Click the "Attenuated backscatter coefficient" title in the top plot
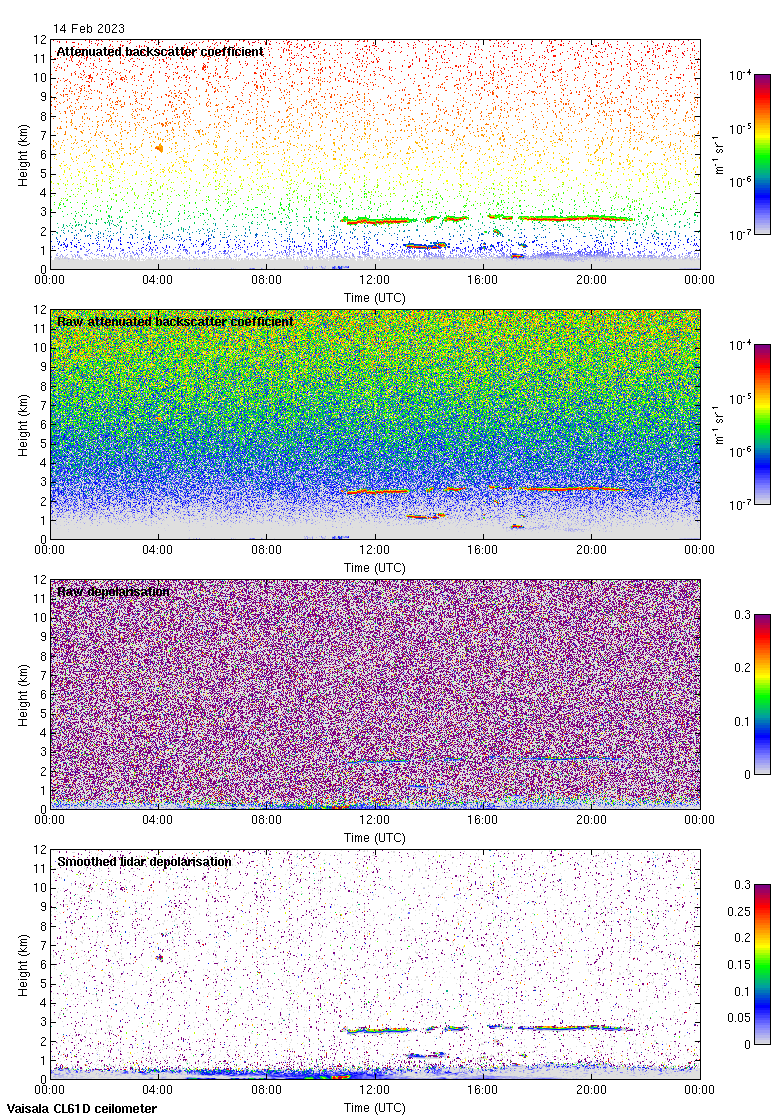 point(160,52)
